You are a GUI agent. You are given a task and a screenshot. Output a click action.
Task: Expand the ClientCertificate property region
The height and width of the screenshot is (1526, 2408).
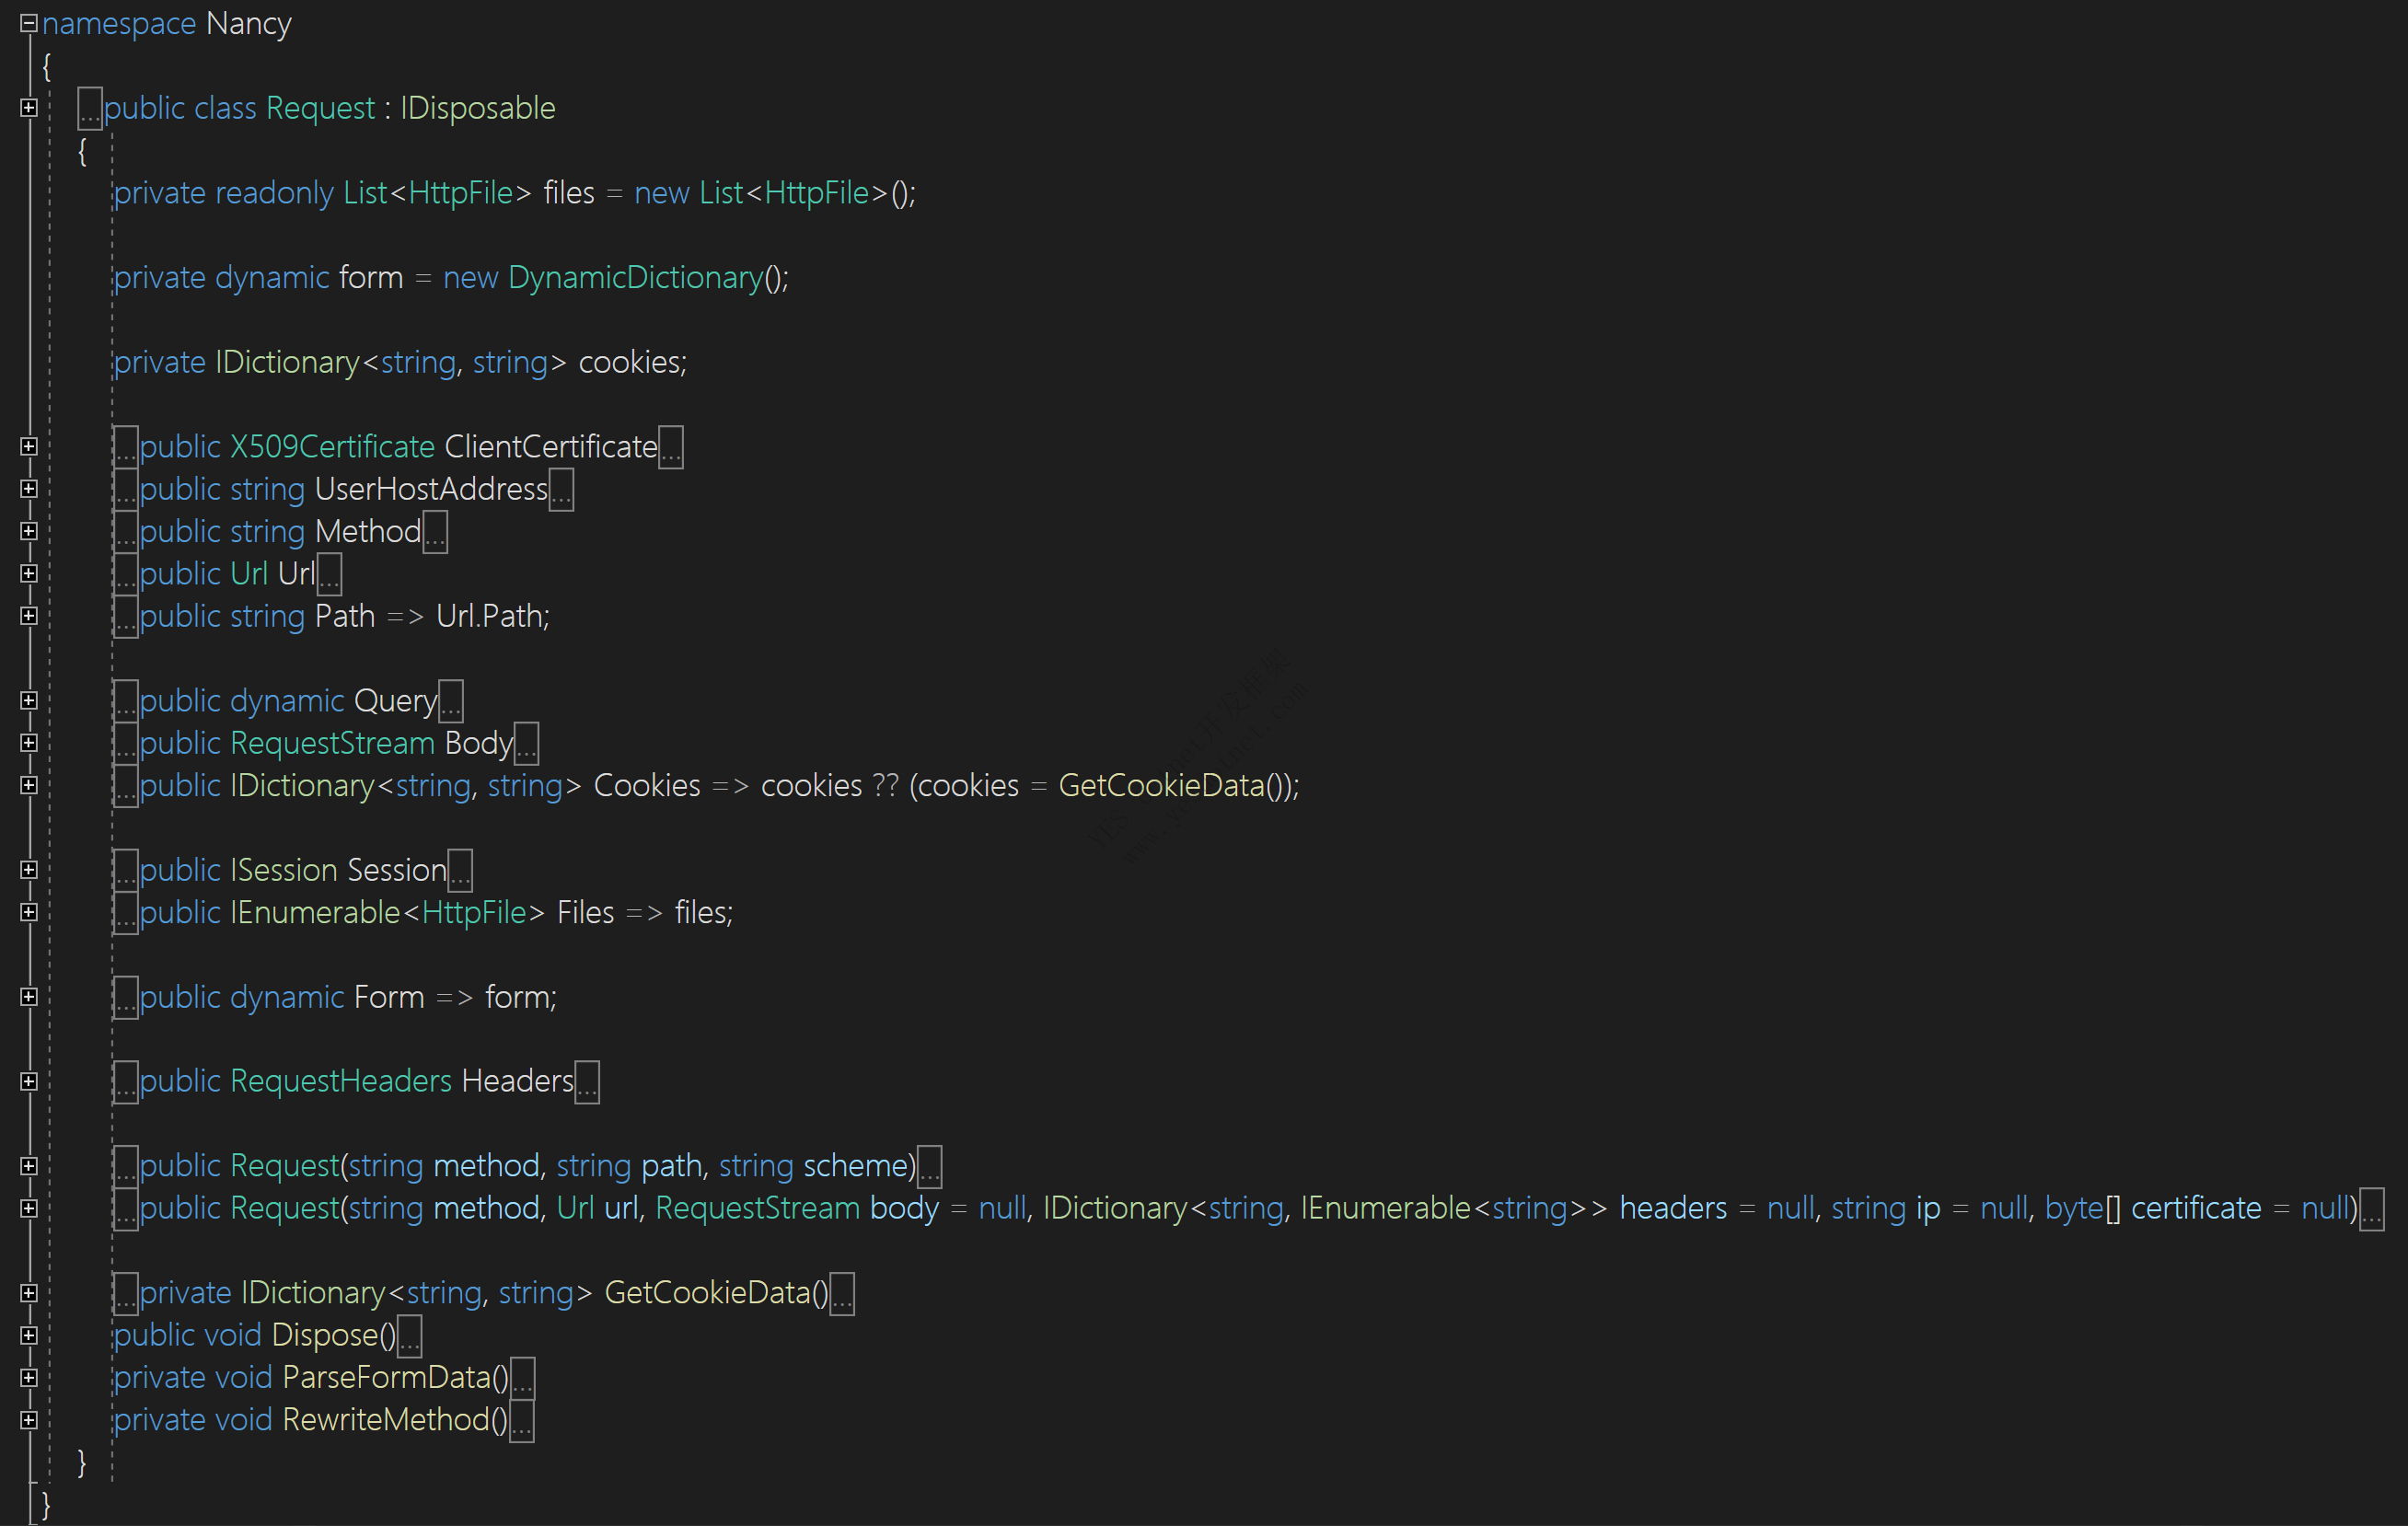29,446
